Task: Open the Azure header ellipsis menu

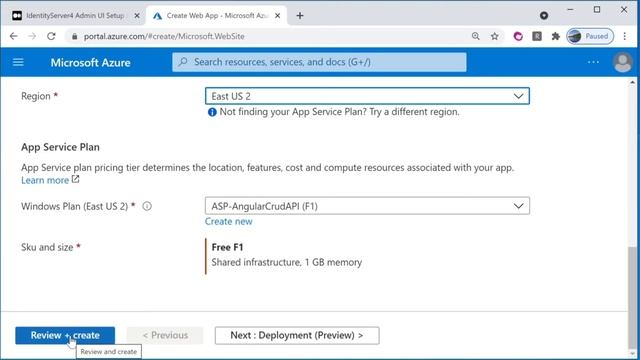Action: pos(593,62)
